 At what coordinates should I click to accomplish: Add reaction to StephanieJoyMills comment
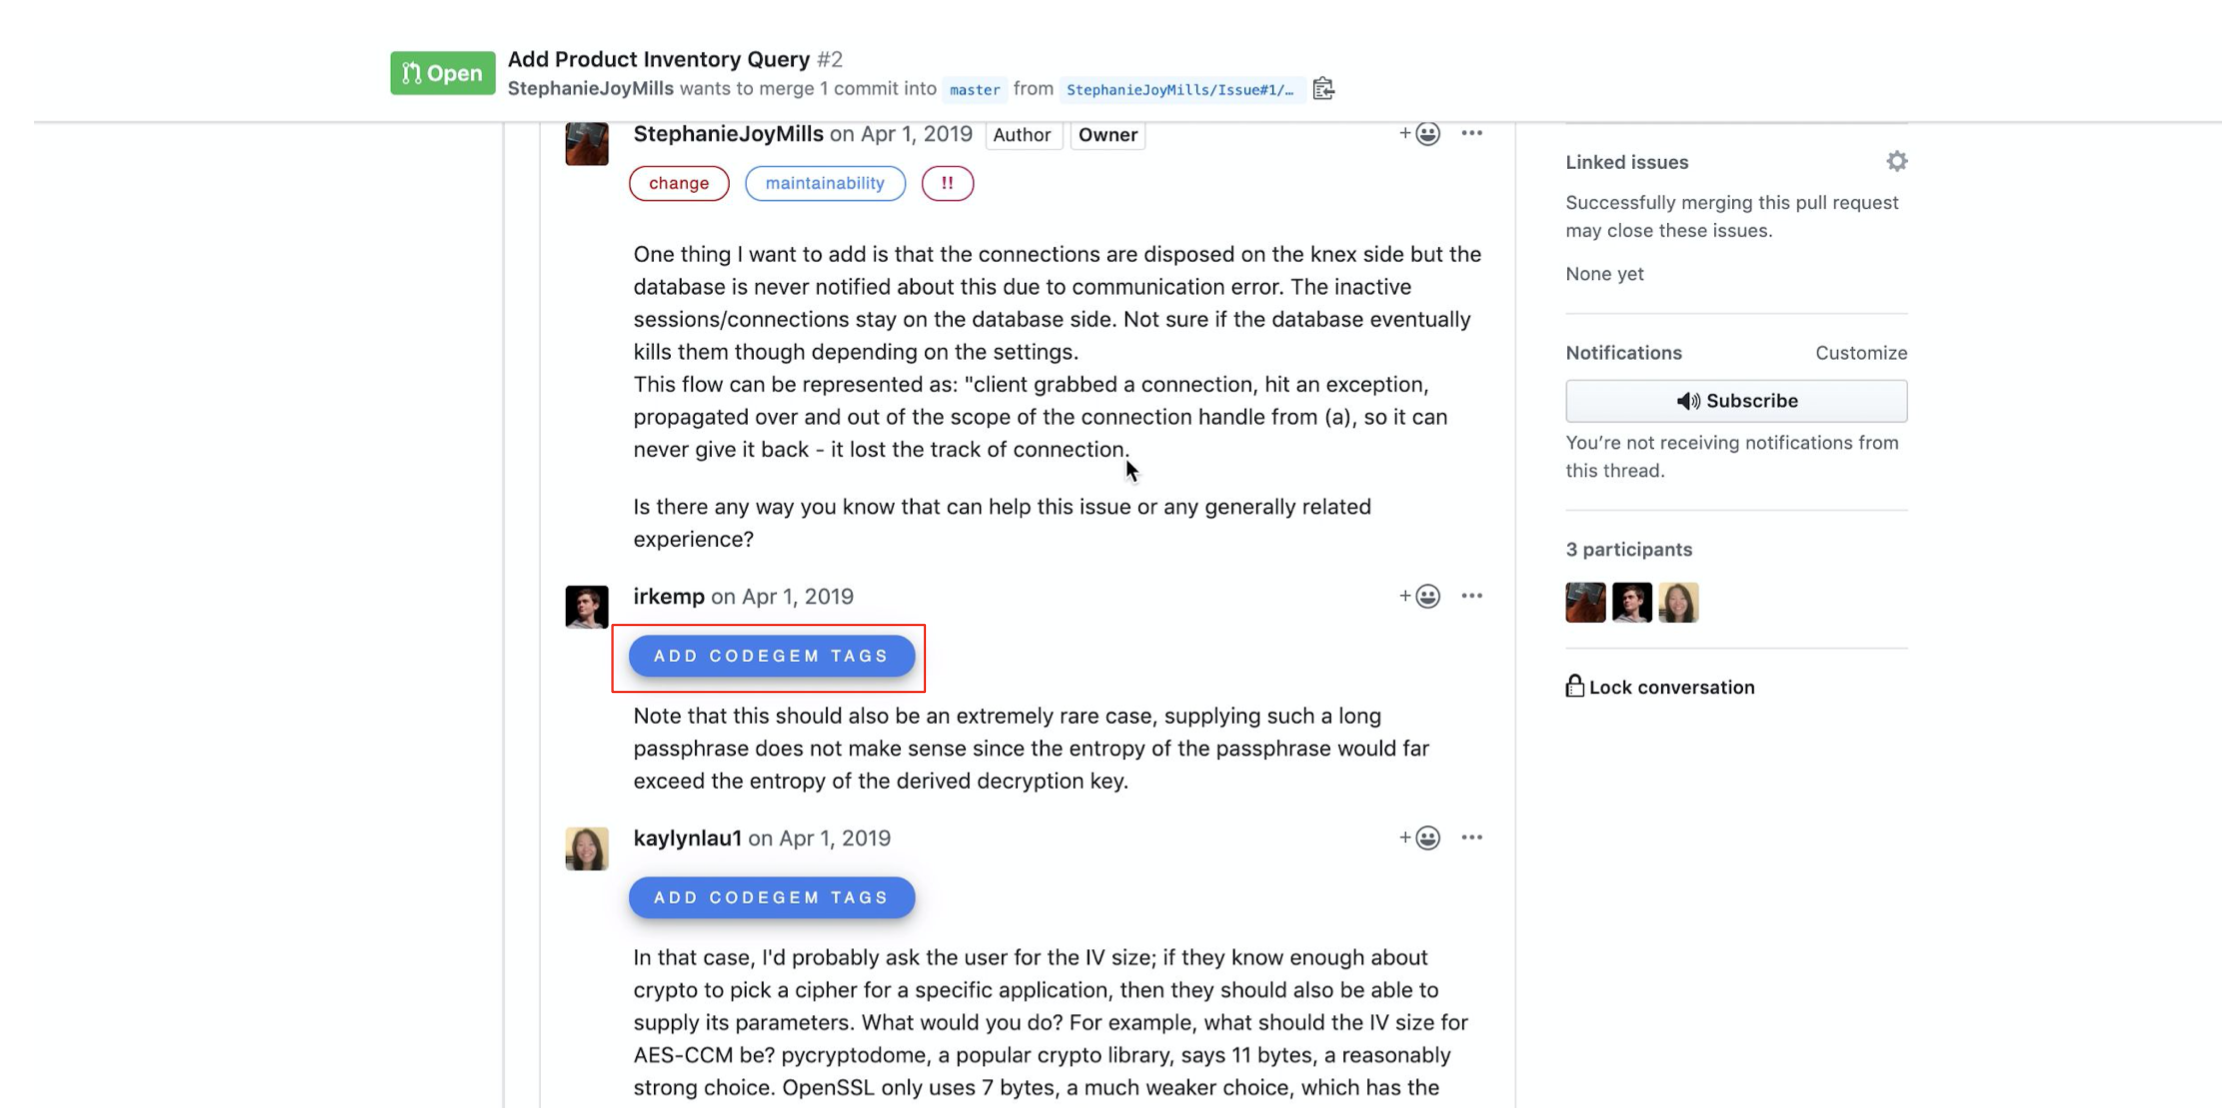(1420, 134)
